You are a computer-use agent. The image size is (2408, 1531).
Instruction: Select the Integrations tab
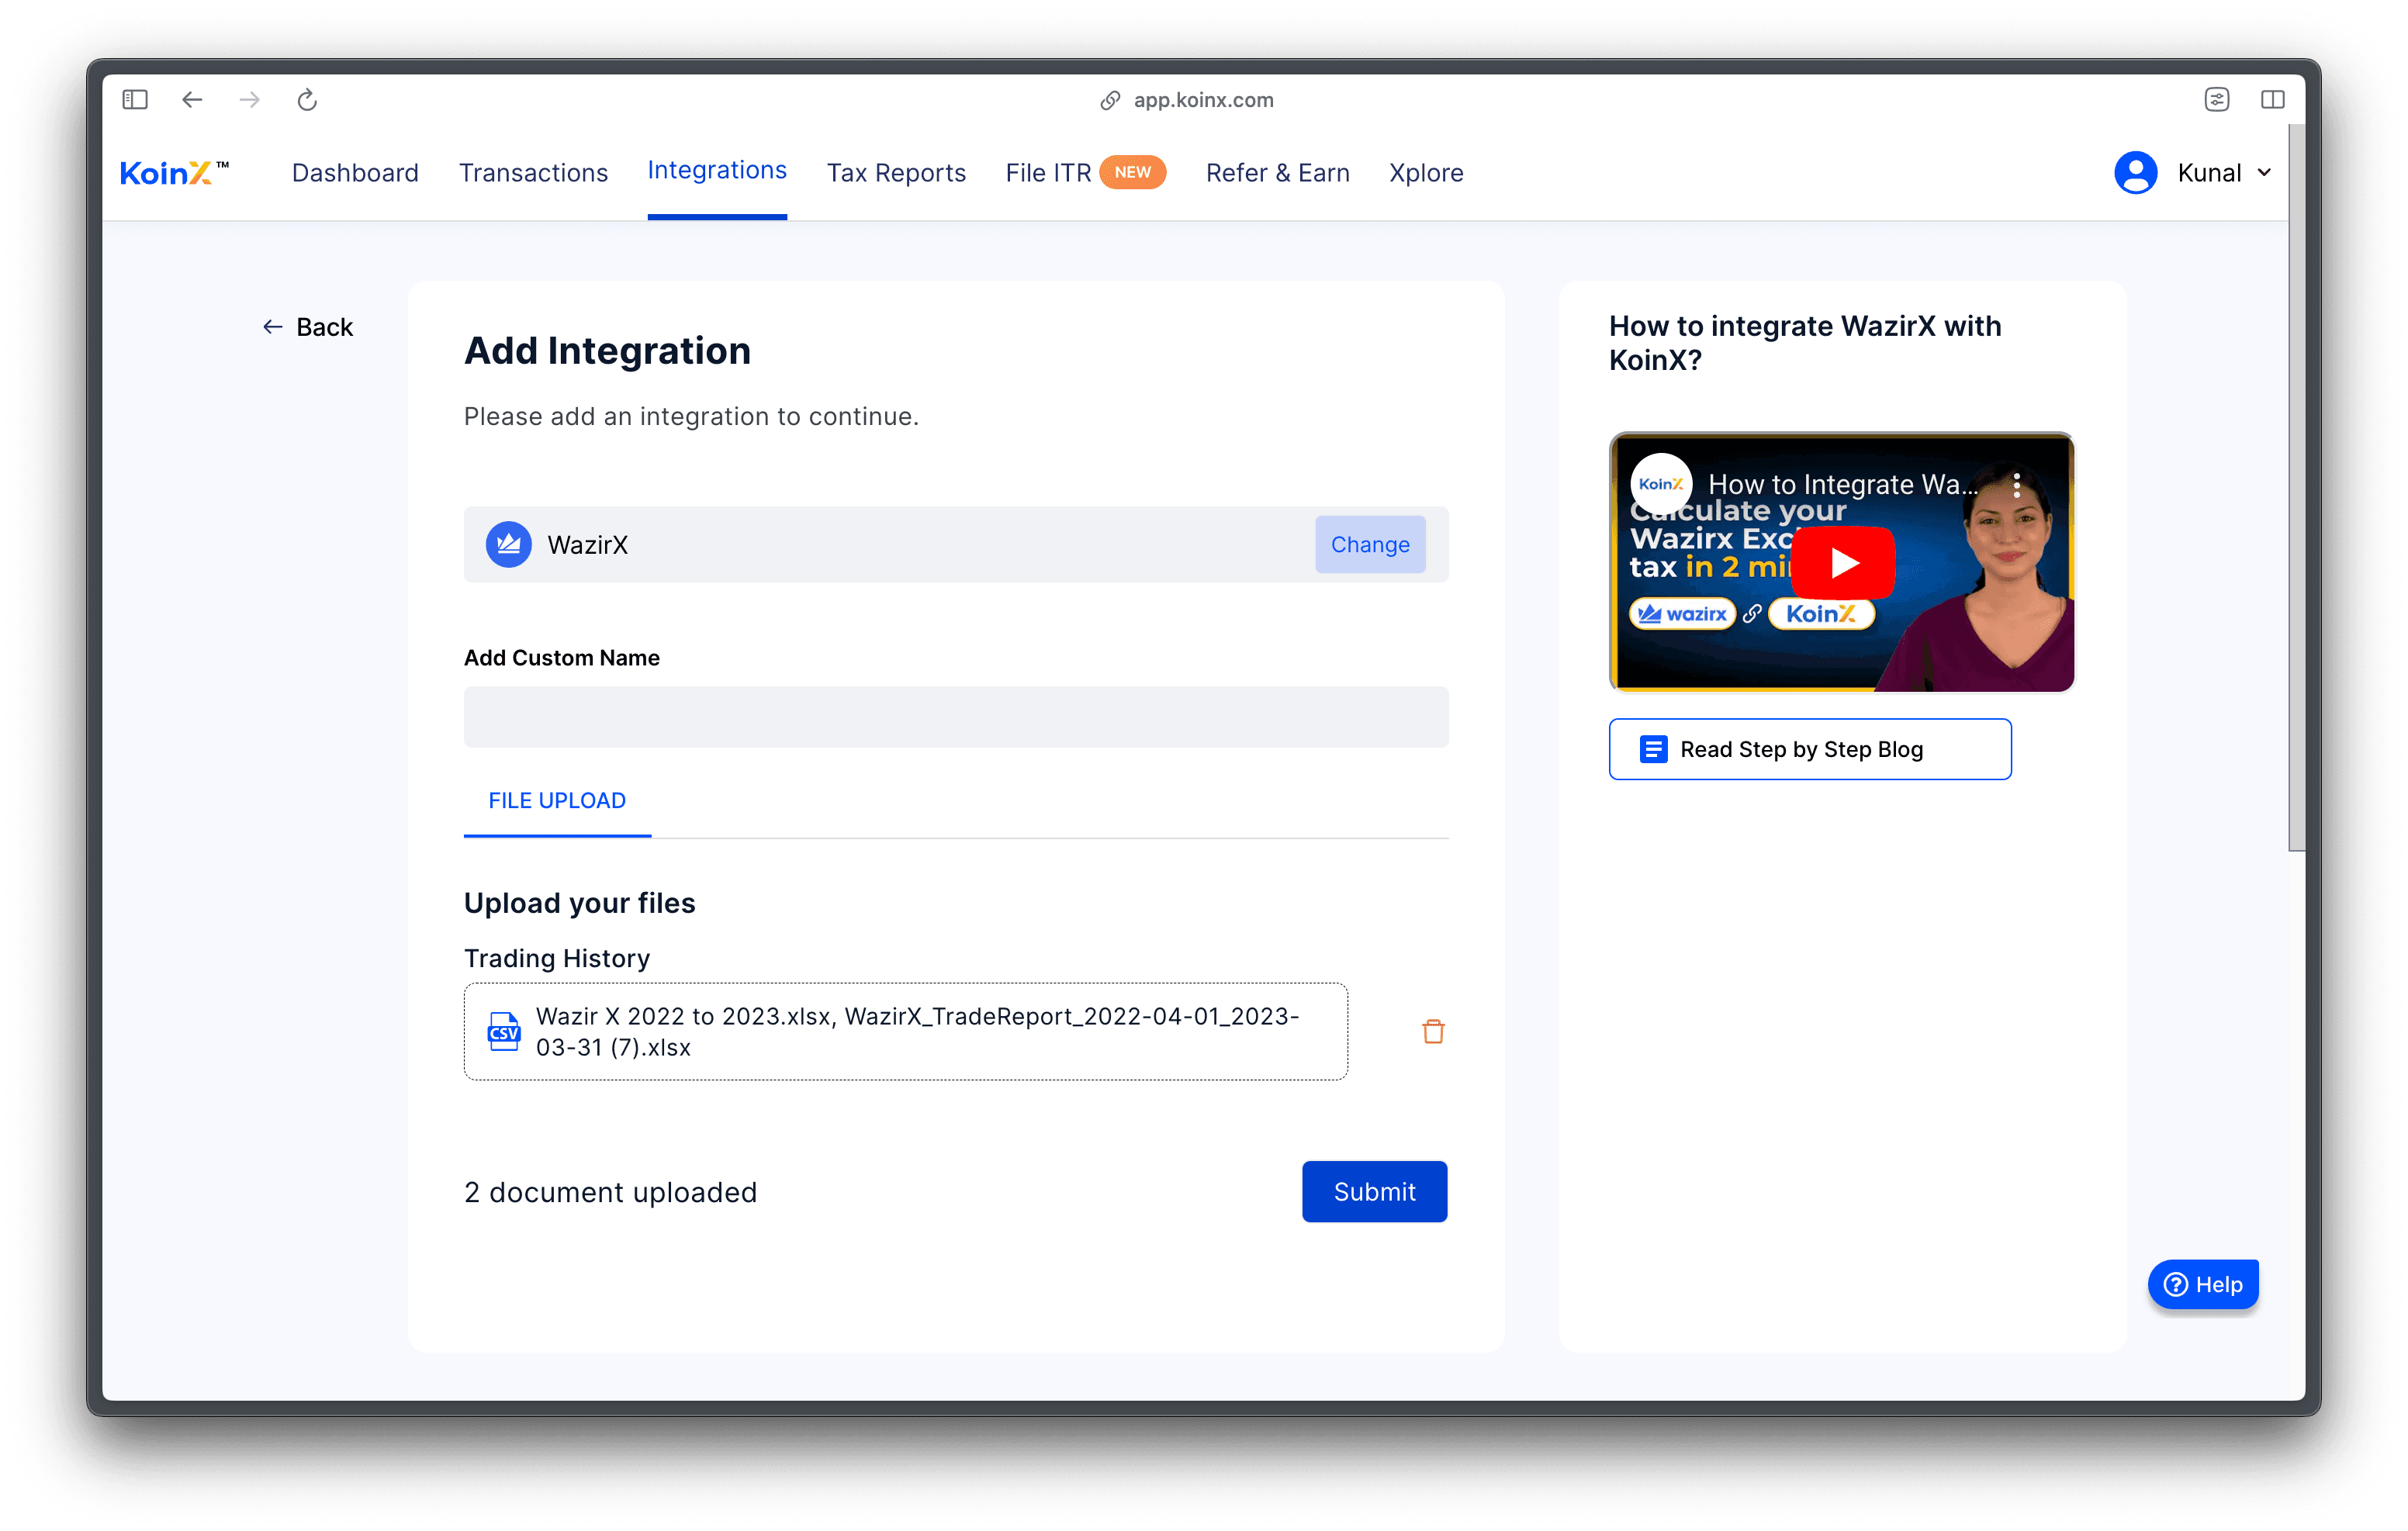pyautogui.click(x=717, y=171)
